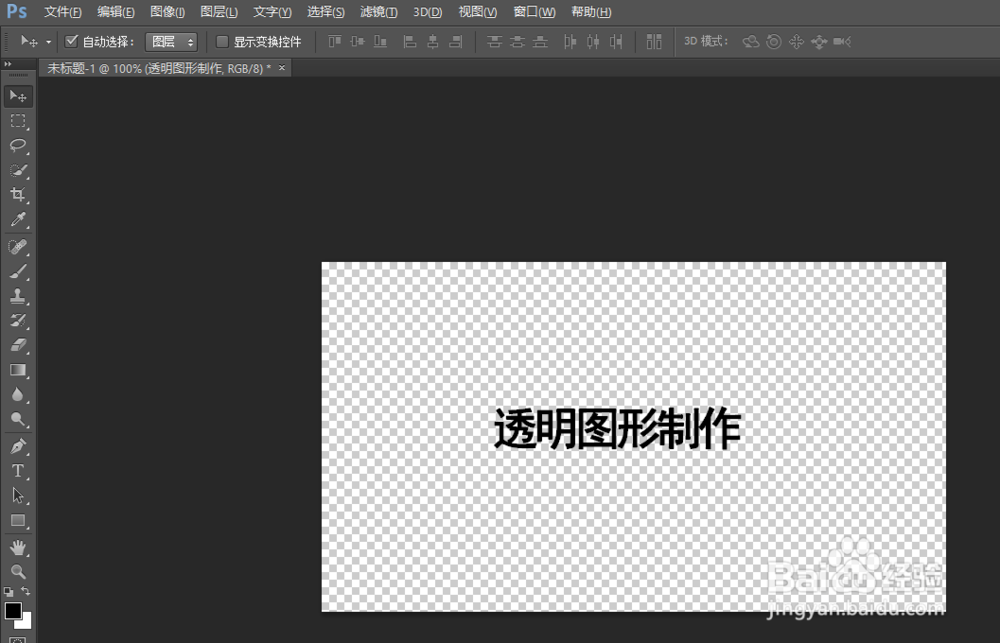Click the align horizontal centers icon
Viewport: 1000px width, 643px height.
click(433, 41)
